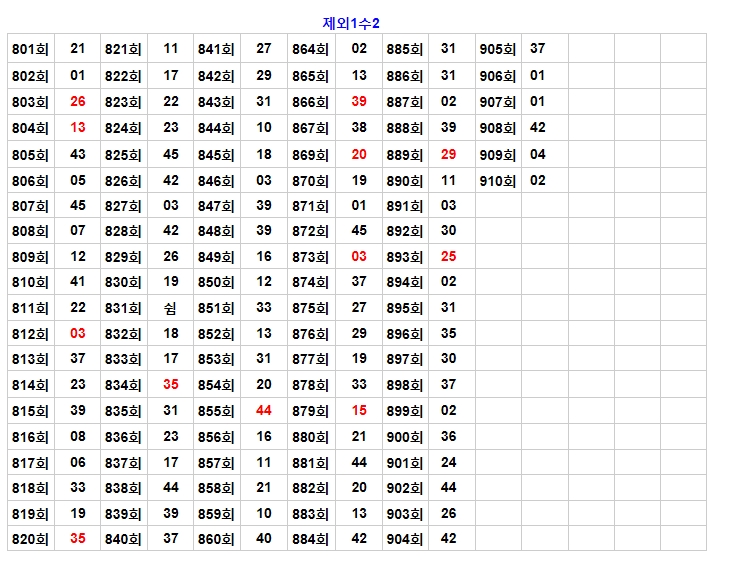Select the red 39 beside 866회
The width and height of the screenshot is (729, 574).
pyautogui.click(x=359, y=101)
